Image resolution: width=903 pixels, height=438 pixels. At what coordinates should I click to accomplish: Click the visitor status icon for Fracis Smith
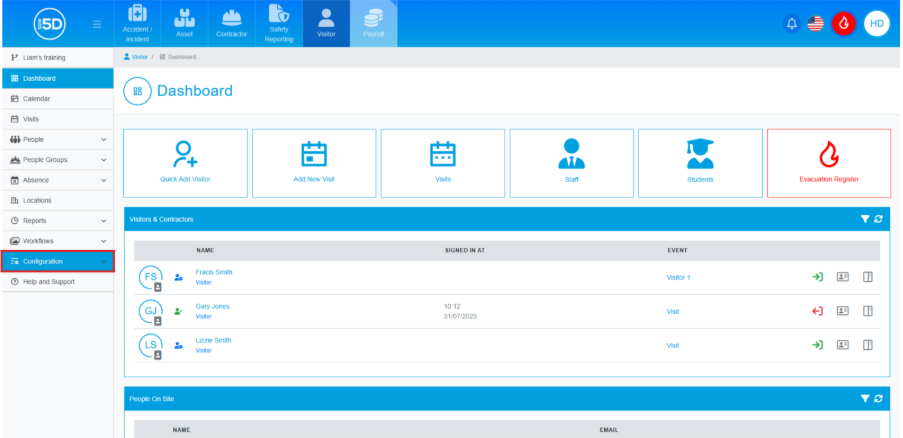[x=179, y=277]
